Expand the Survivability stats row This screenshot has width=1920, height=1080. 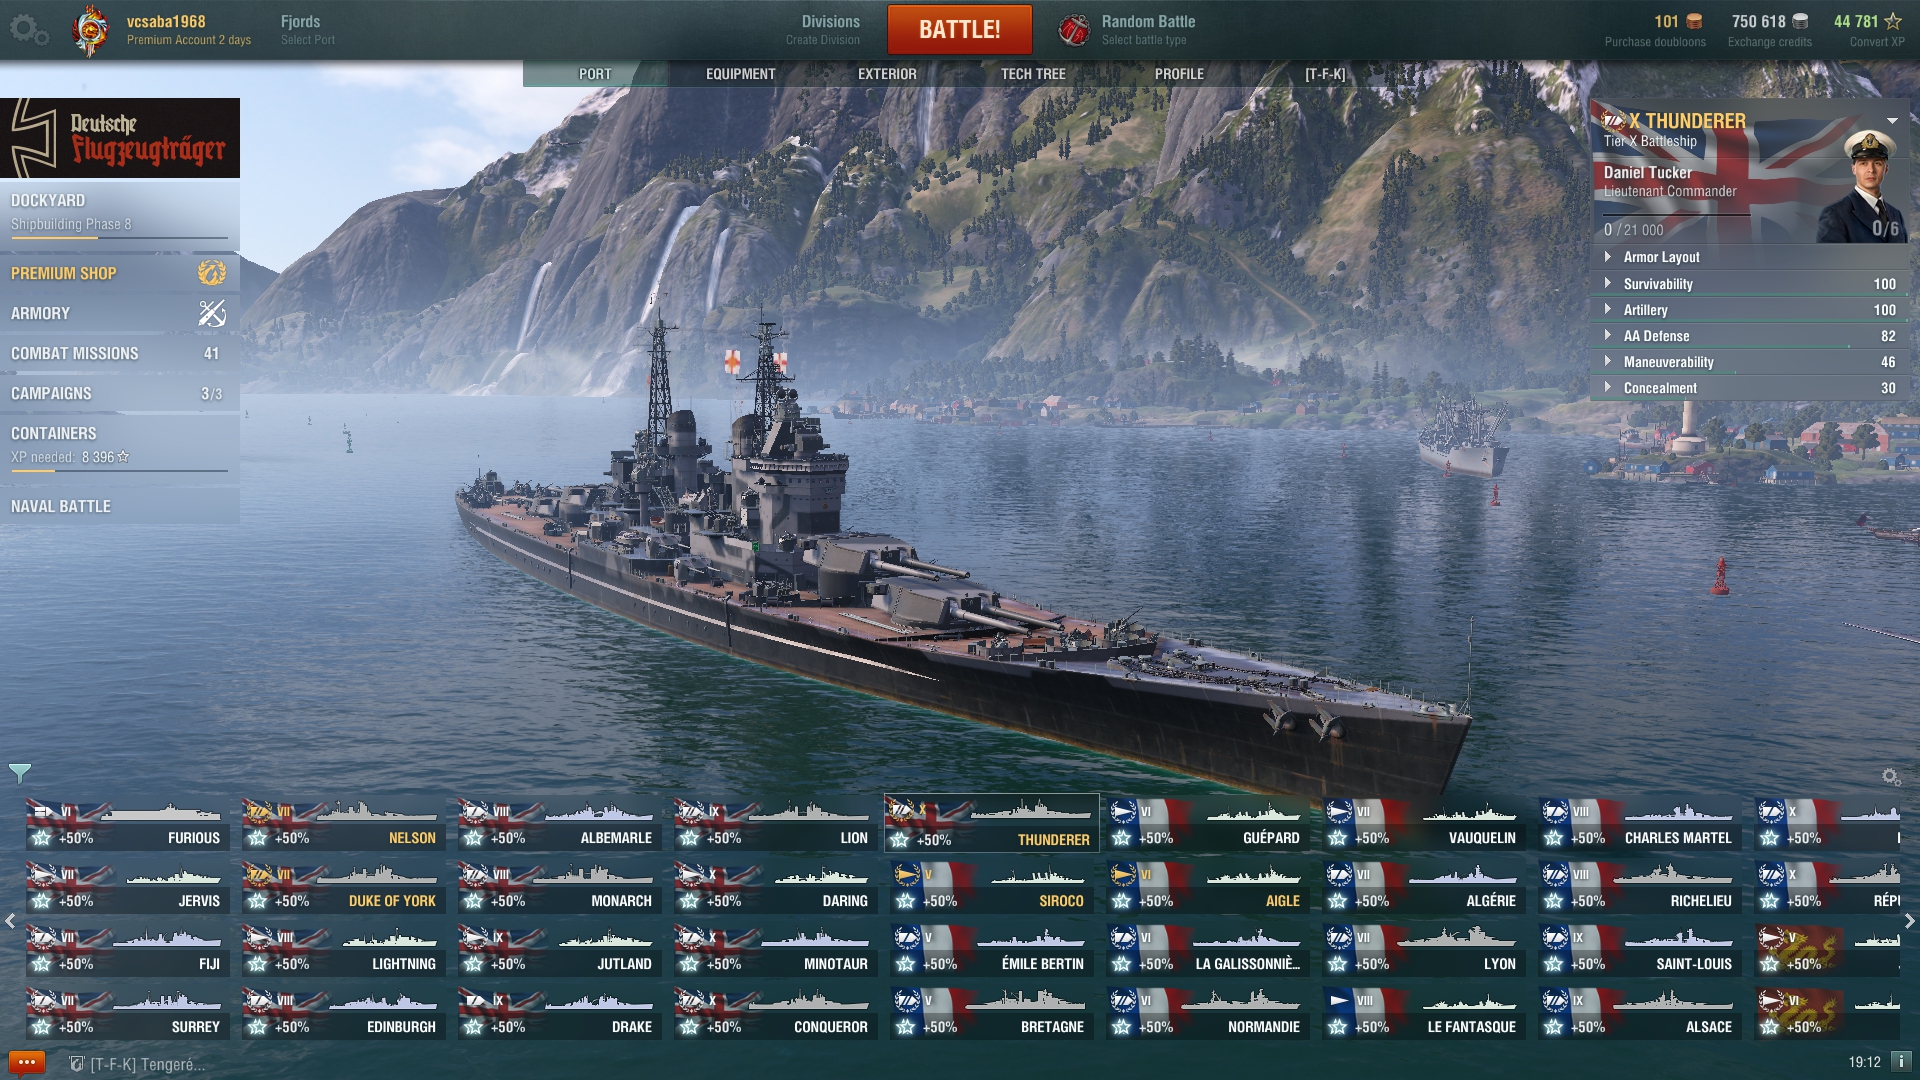click(x=1750, y=284)
